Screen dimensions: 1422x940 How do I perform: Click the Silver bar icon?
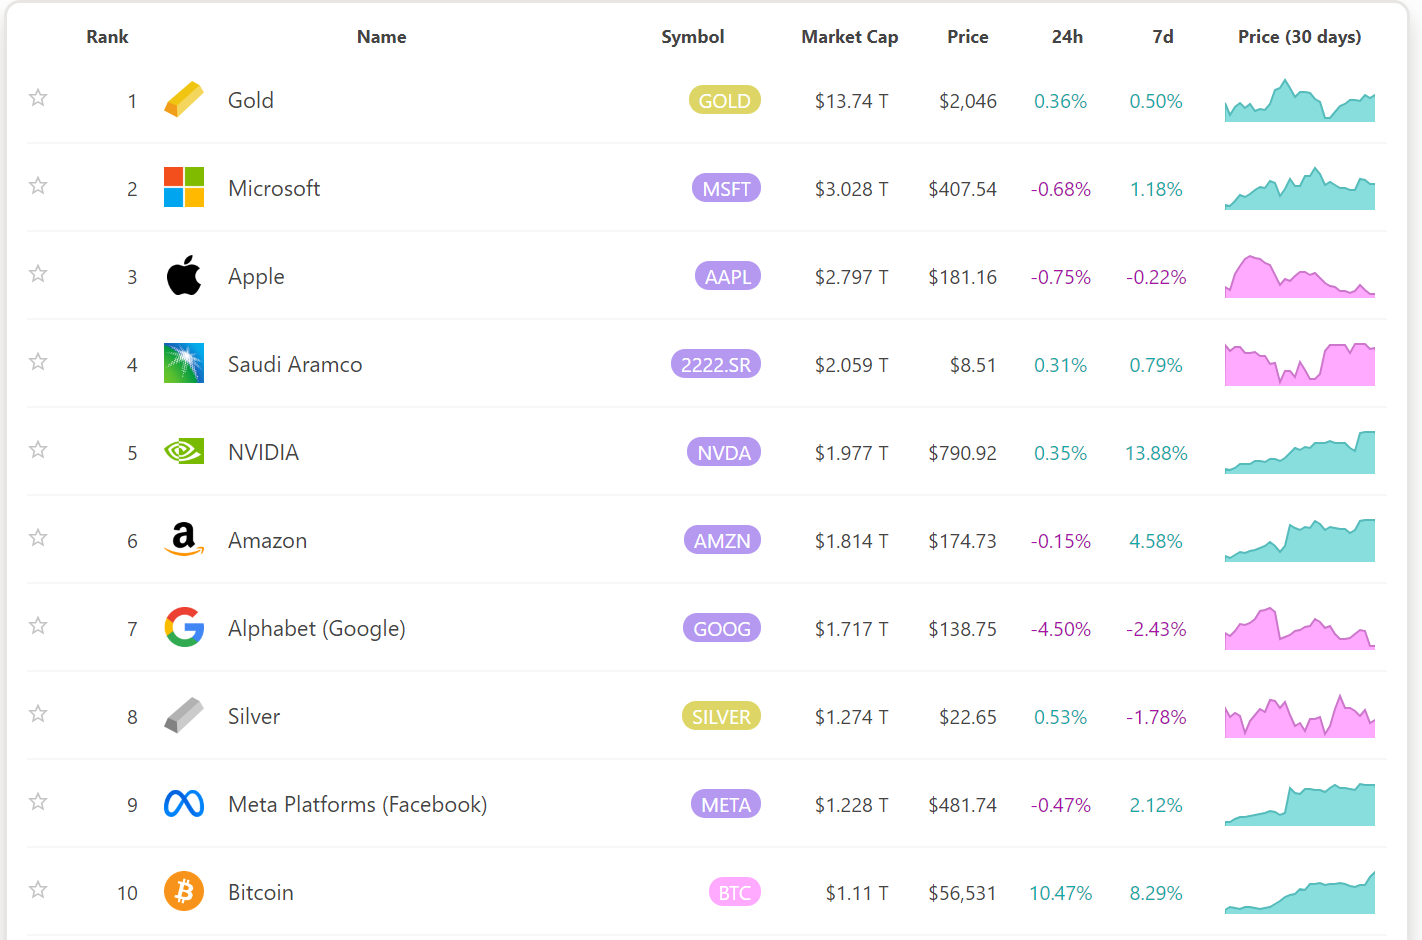(184, 715)
